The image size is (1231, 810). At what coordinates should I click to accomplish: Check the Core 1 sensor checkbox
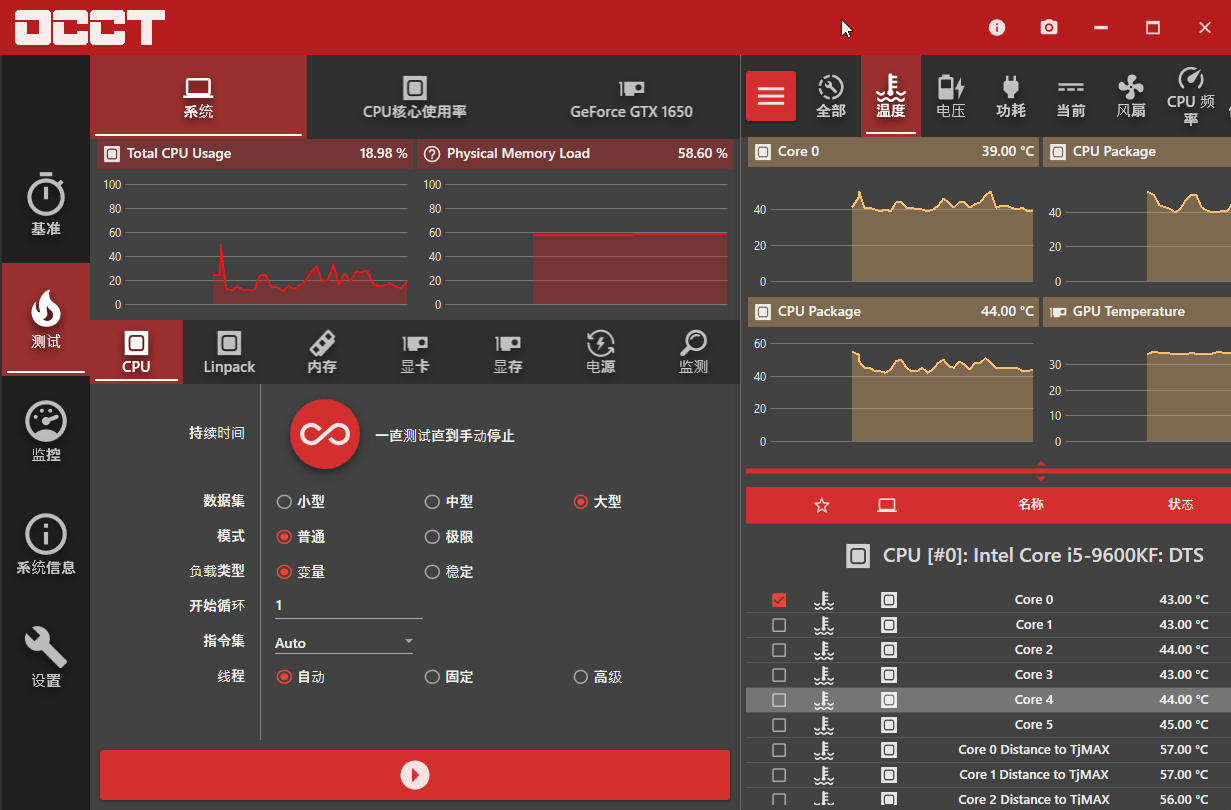point(779,625)
